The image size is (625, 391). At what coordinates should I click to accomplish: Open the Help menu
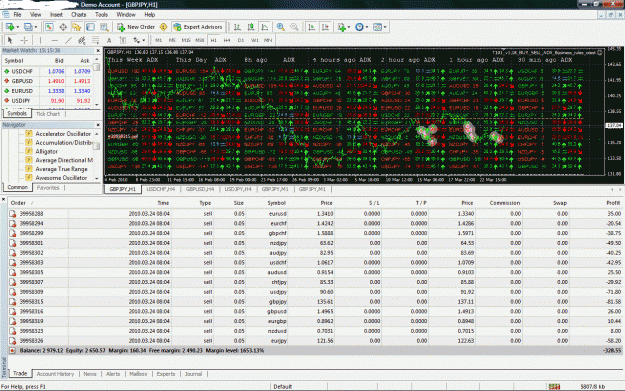(149, 15)
